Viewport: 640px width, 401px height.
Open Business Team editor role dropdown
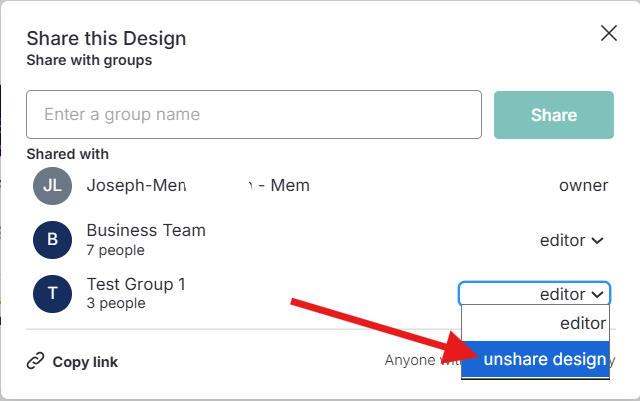click(x=571, y=241)
